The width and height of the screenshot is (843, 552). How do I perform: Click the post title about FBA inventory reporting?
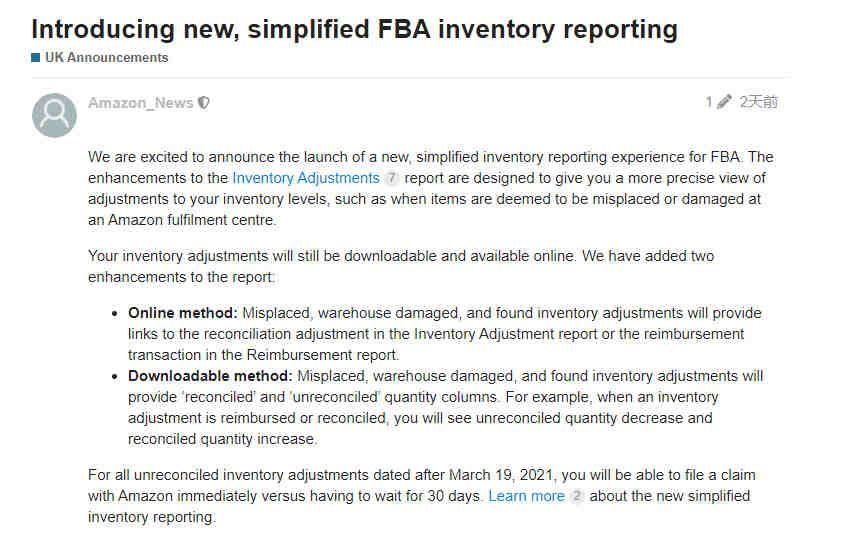click(354, 28)
